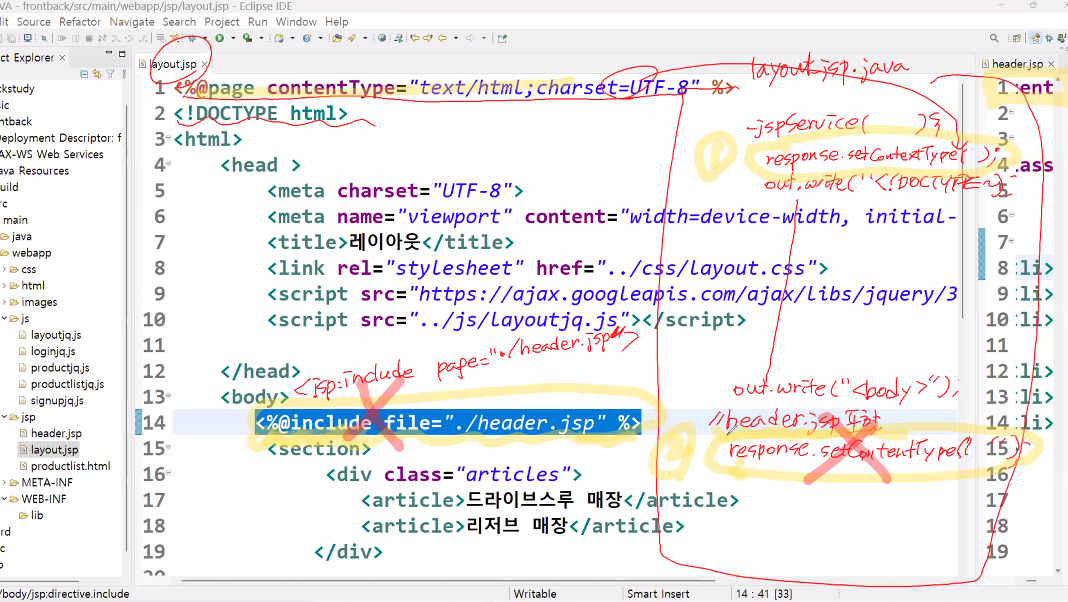Open the Refactor menu
This screenshot has width=1068, height=602.
click(x=80, y=22)
